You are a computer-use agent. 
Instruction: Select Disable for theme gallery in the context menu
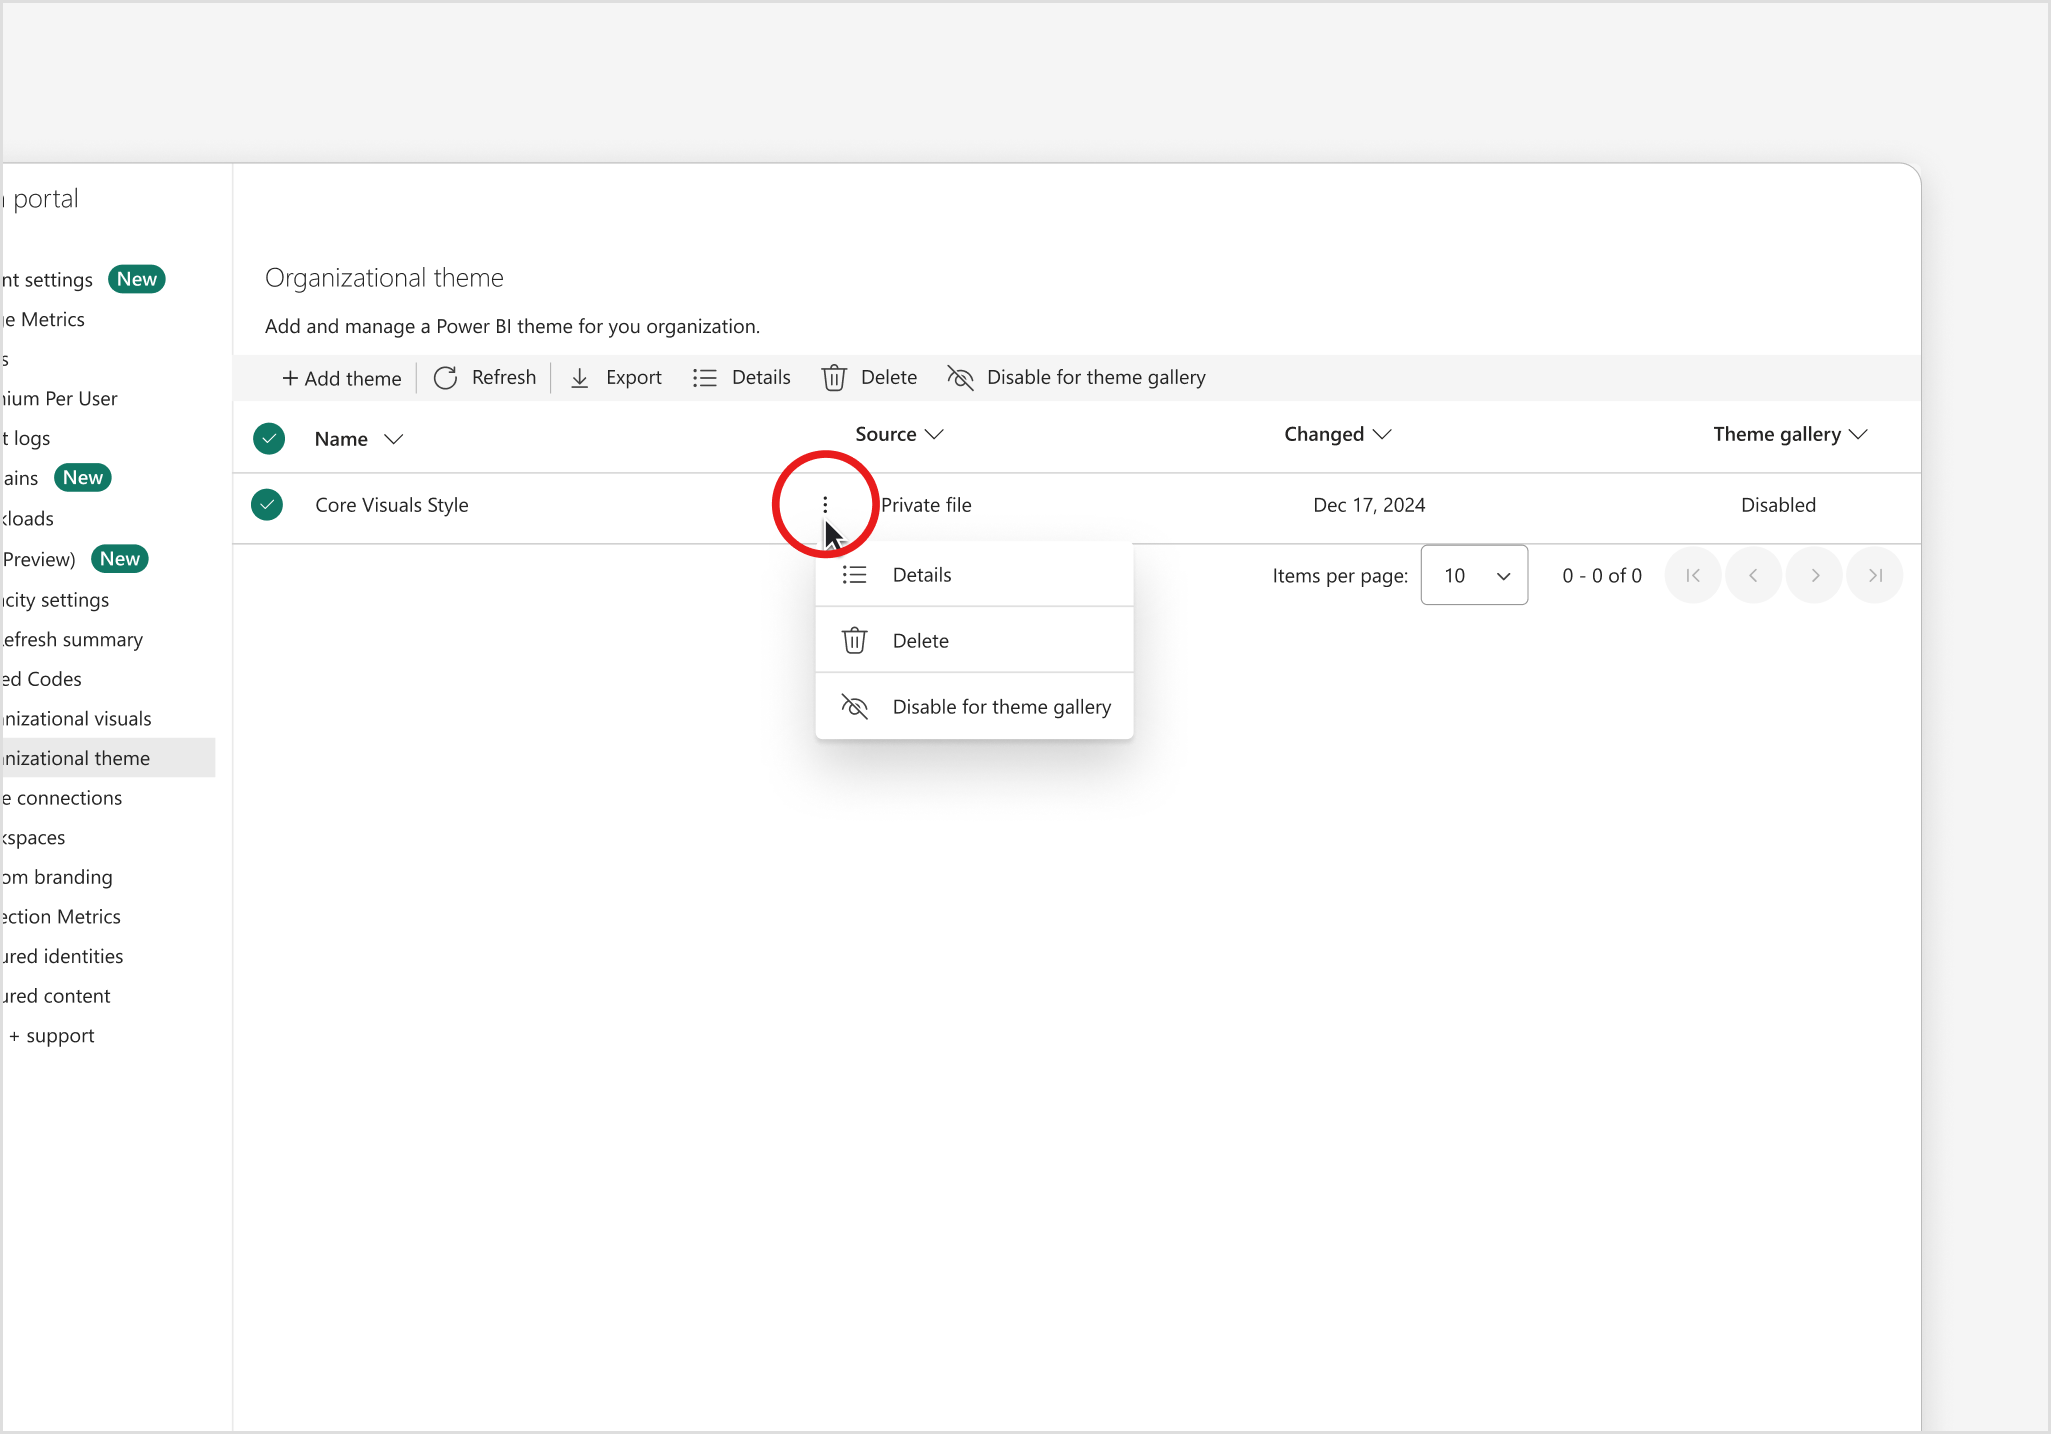(x=1000, y=707)
